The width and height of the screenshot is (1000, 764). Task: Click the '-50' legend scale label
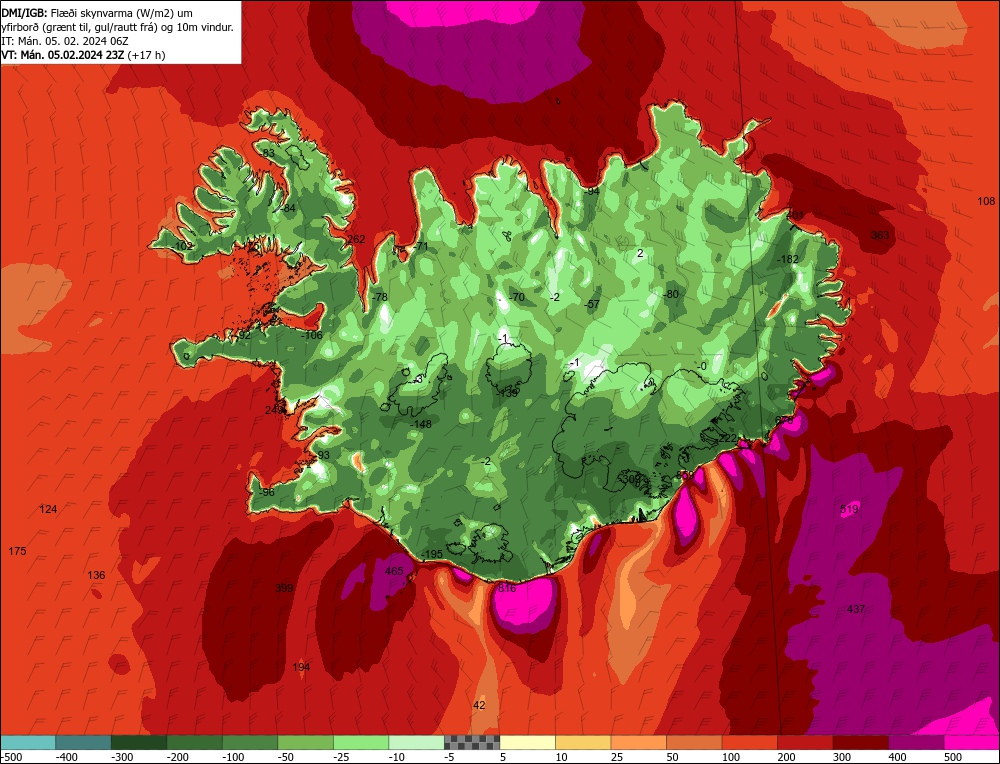(288, 757)
